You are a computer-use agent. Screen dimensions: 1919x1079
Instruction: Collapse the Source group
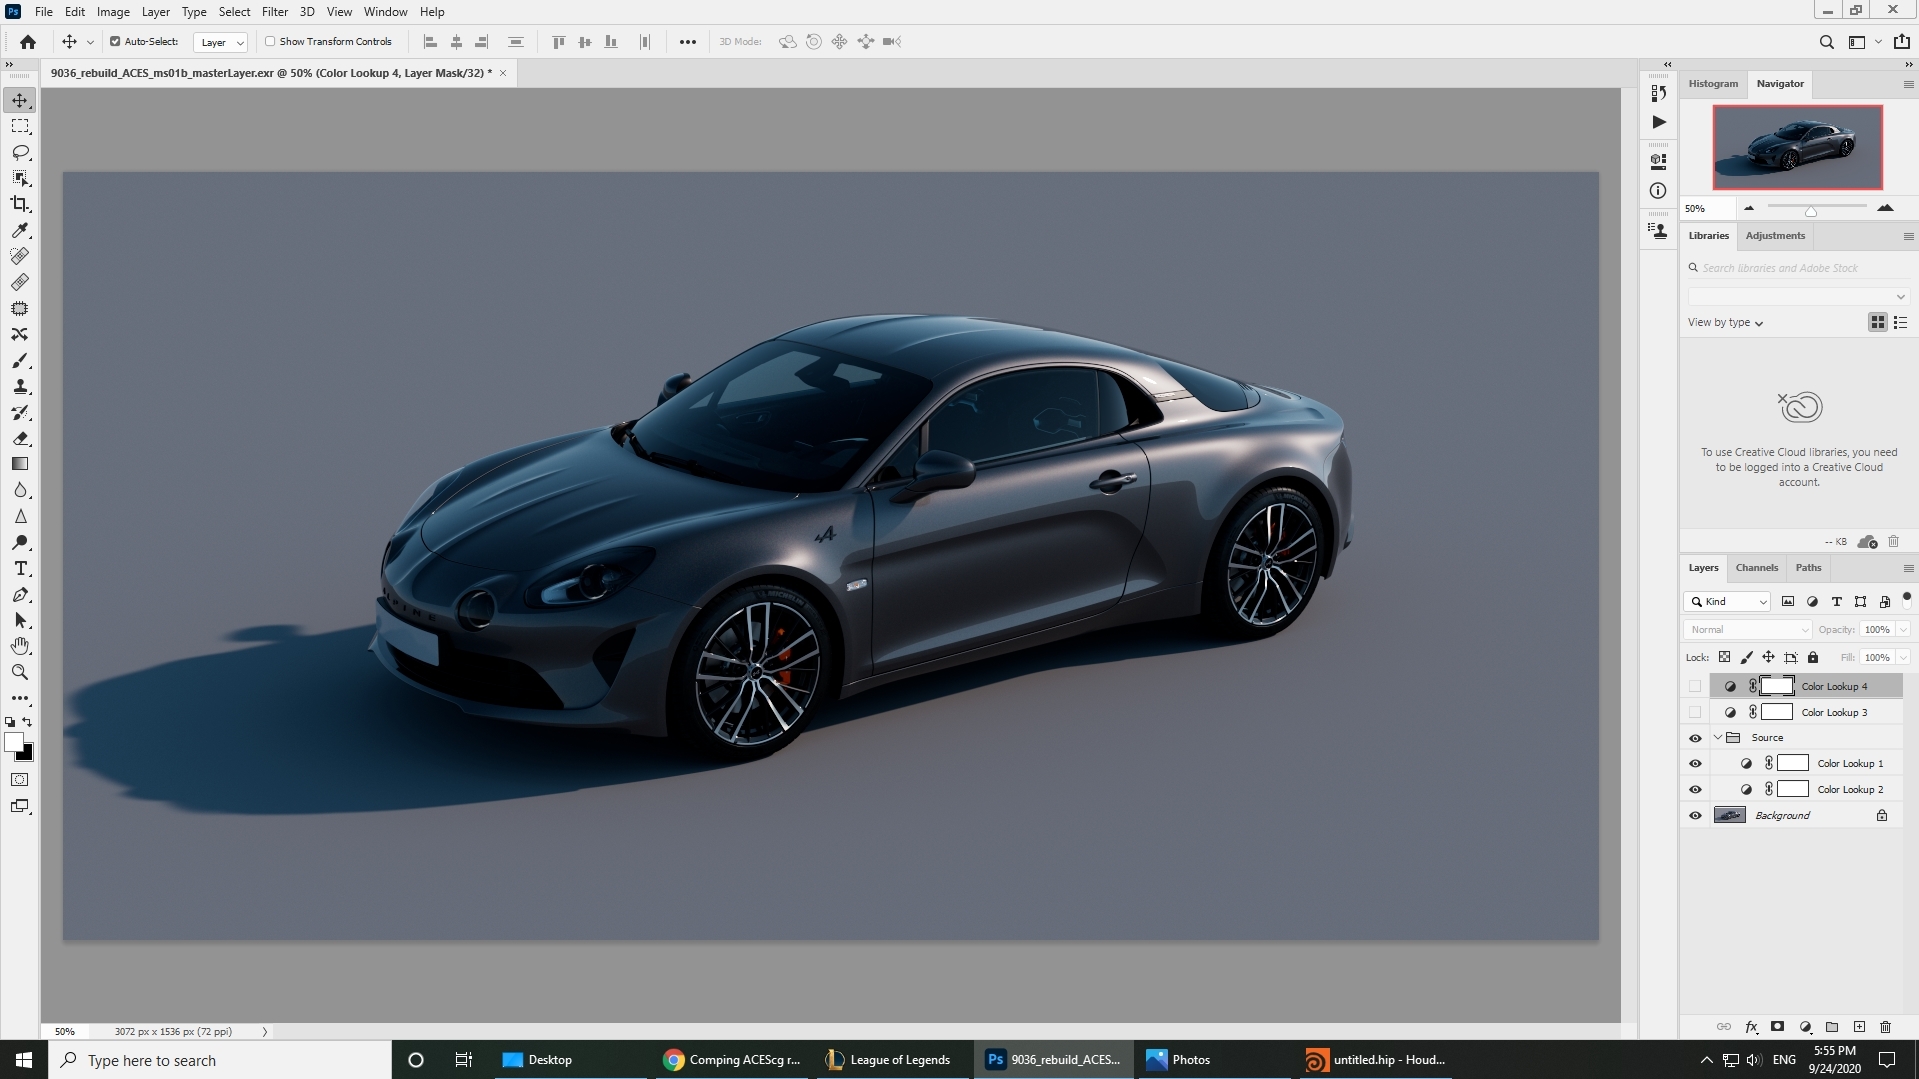1718,738
